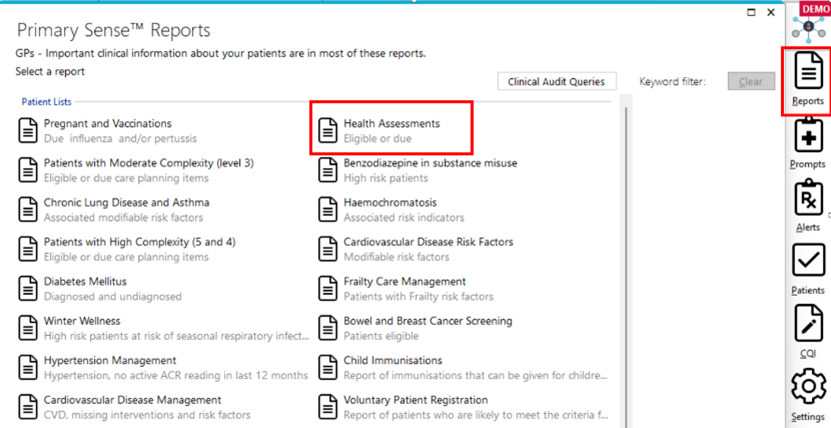
Task: Open the Alerts Rx icon
Action: [x=808, y=198]
